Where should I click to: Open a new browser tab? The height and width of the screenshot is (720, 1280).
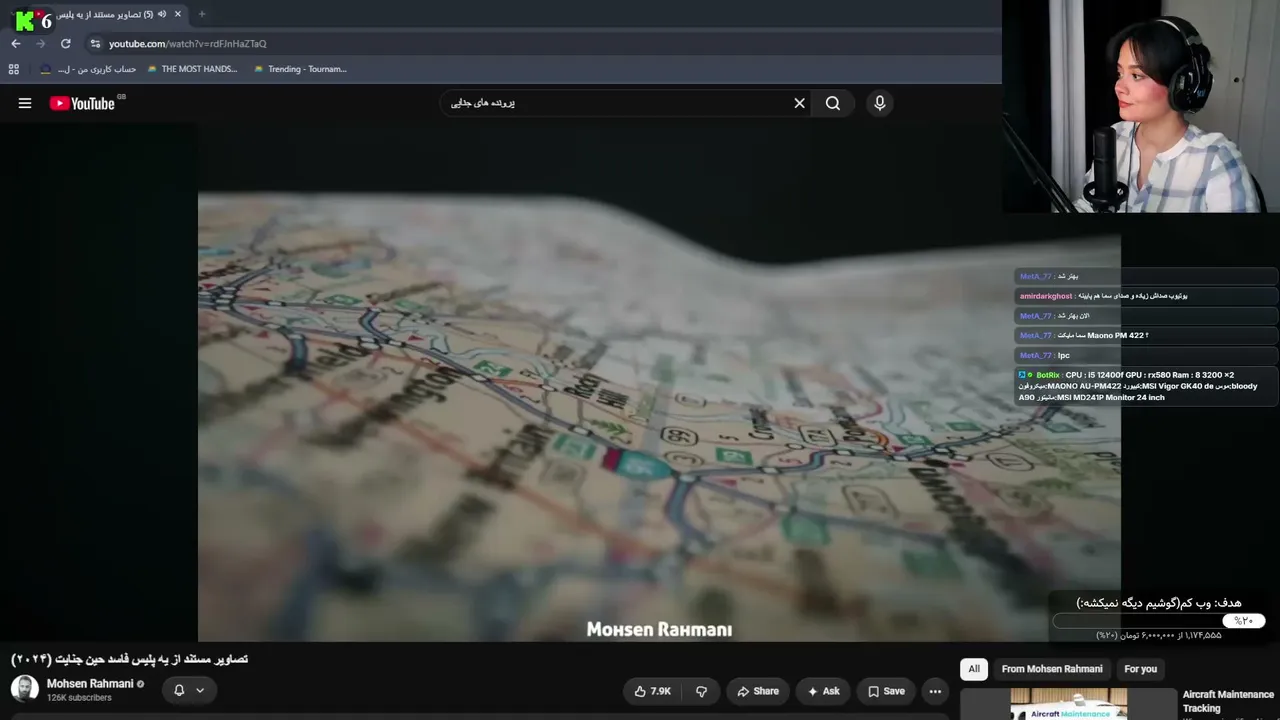[202, 14]
